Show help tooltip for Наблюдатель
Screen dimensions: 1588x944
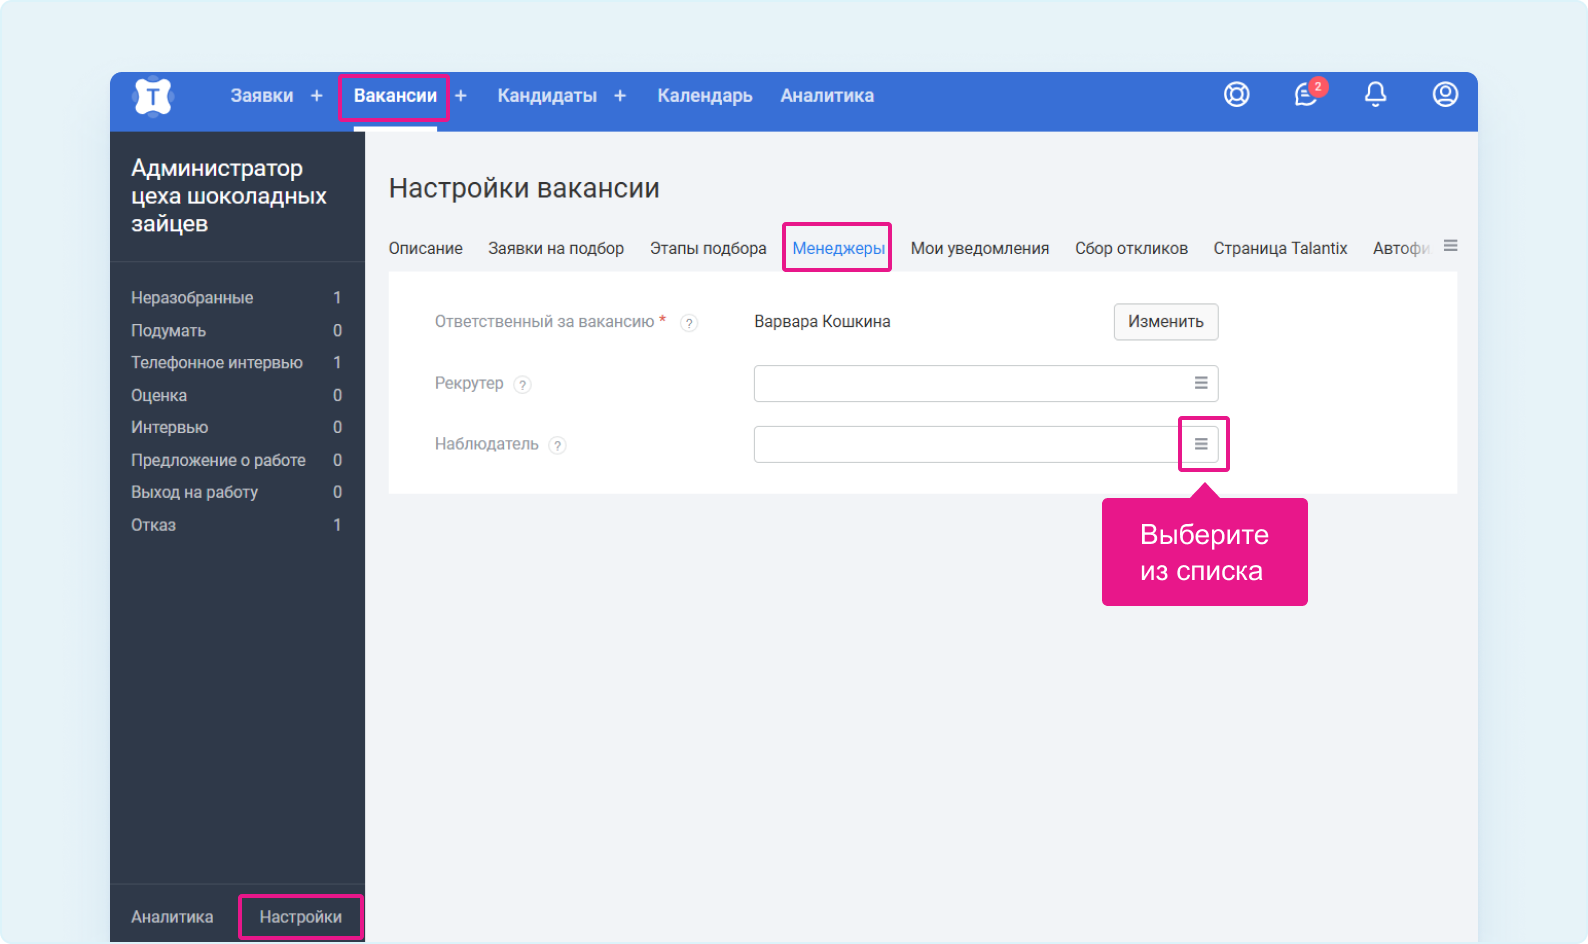point(557,446)
